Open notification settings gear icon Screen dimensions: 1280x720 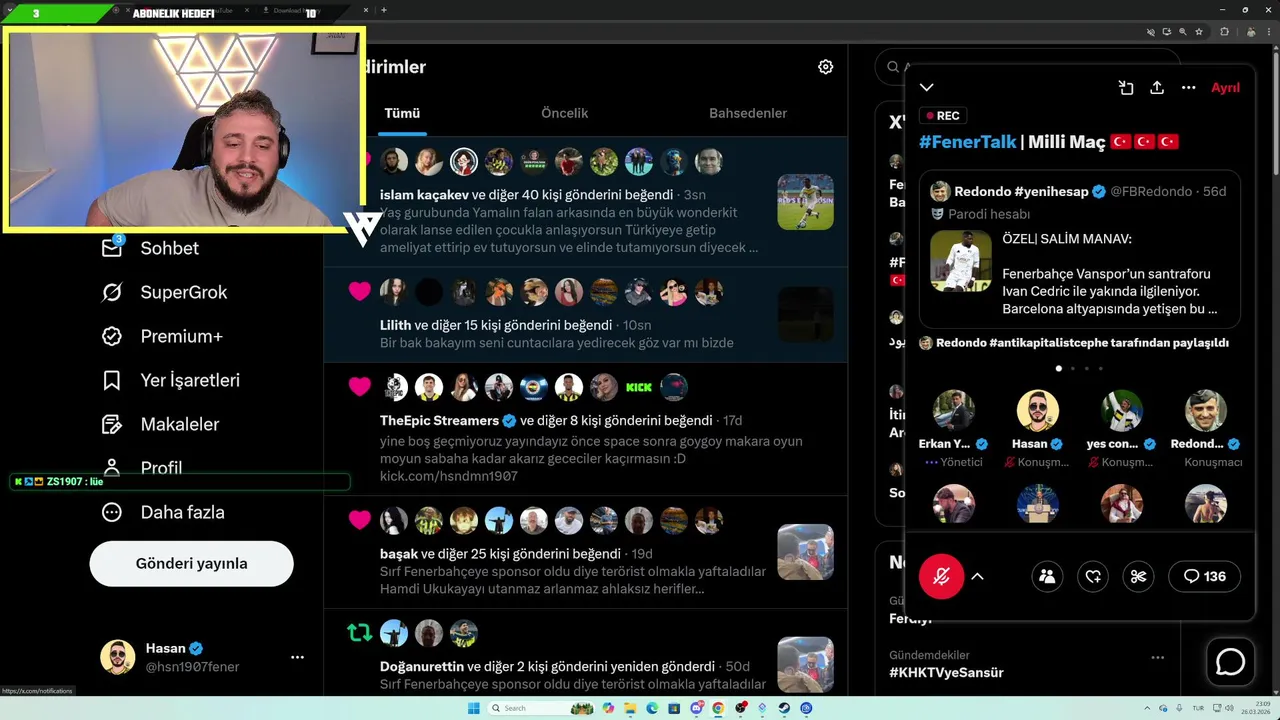(x=825, y=67)
